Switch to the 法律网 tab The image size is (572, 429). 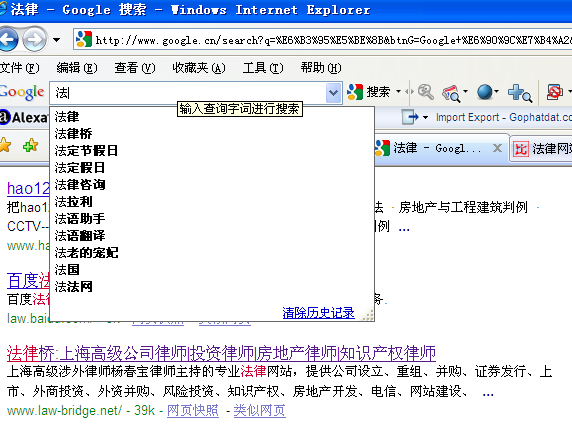pyautogui.click(x=541, y=149)
